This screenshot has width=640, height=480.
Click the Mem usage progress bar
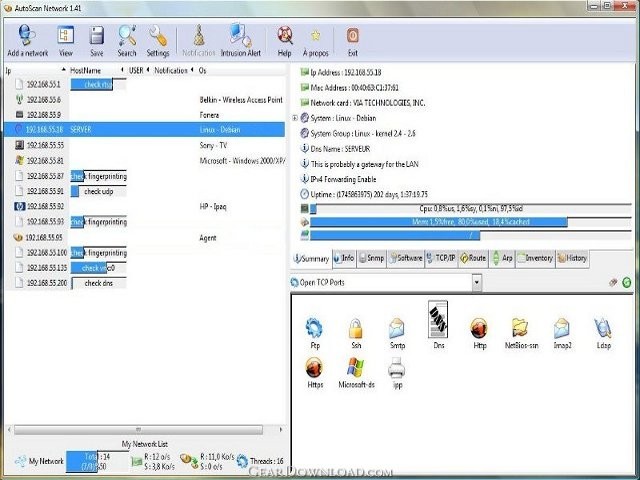471,222
